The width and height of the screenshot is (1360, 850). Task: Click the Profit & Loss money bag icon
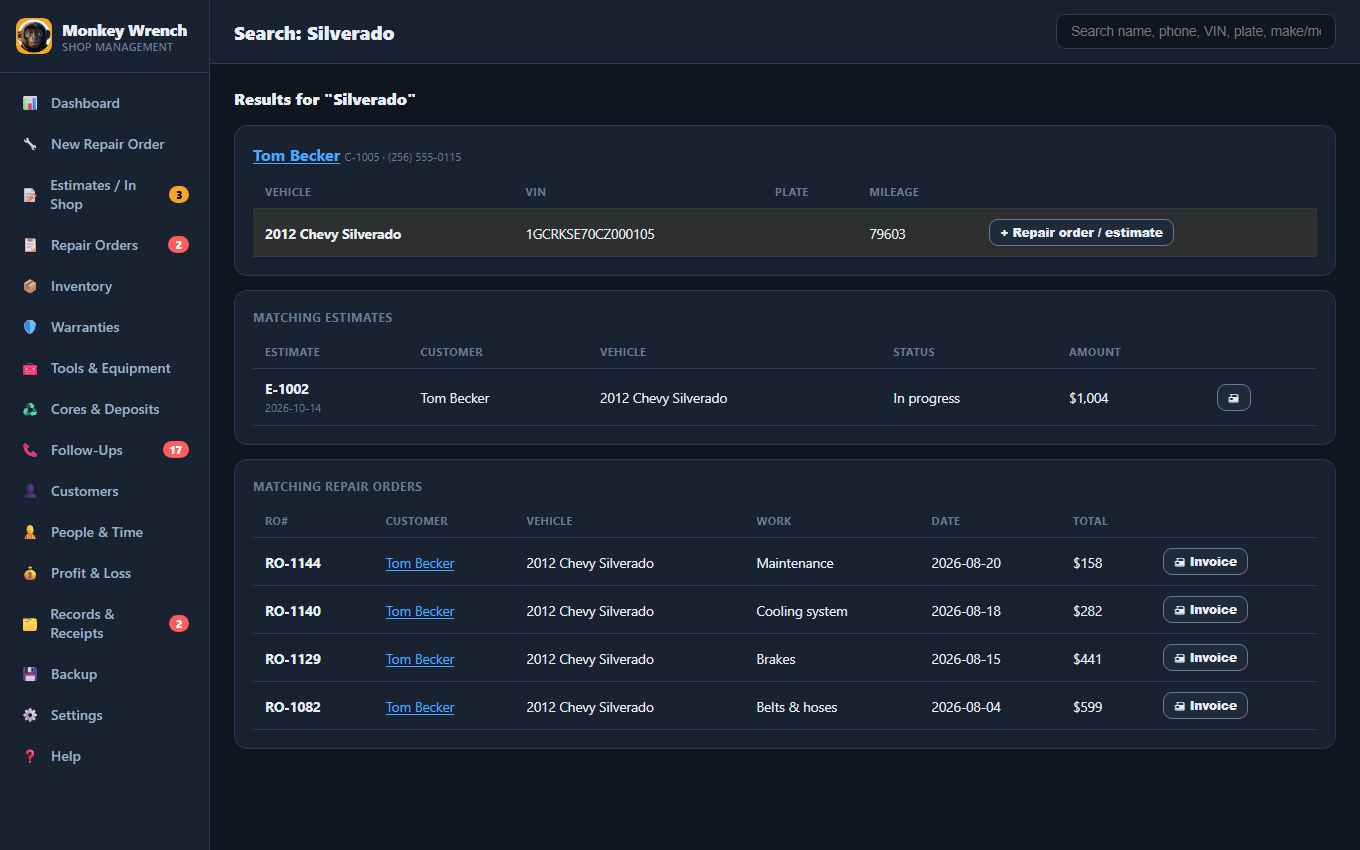coord(30,573)
